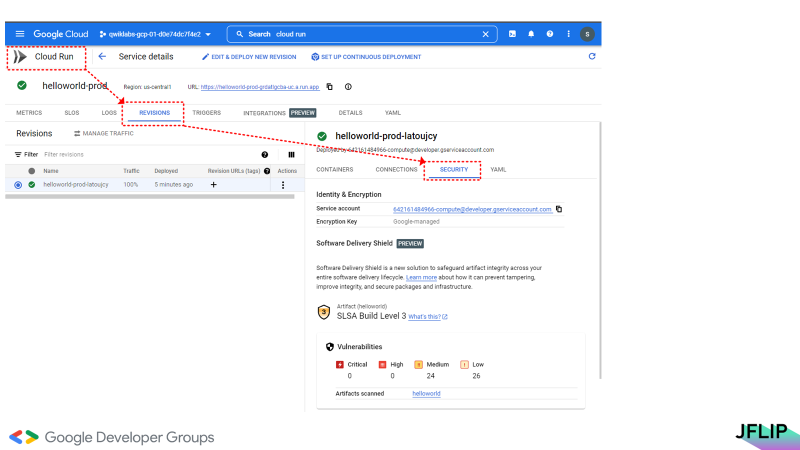This screenshot has height=450, width=800.
Task: Click the revisions horizontal scrollbar
Action: pyautogui.click(x=149, y=196)
